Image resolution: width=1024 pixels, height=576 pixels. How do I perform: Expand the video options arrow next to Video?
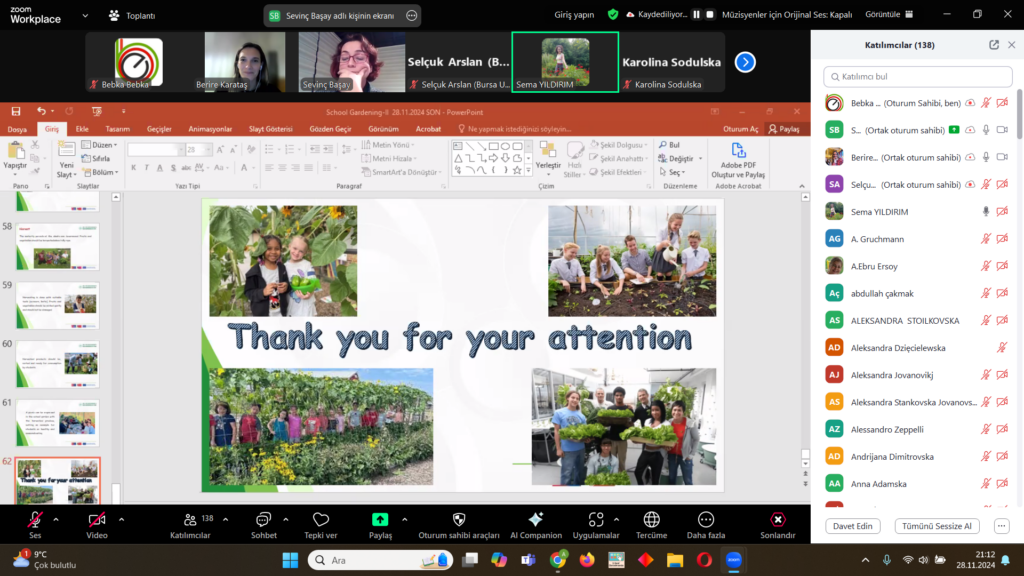click(122, 519)
